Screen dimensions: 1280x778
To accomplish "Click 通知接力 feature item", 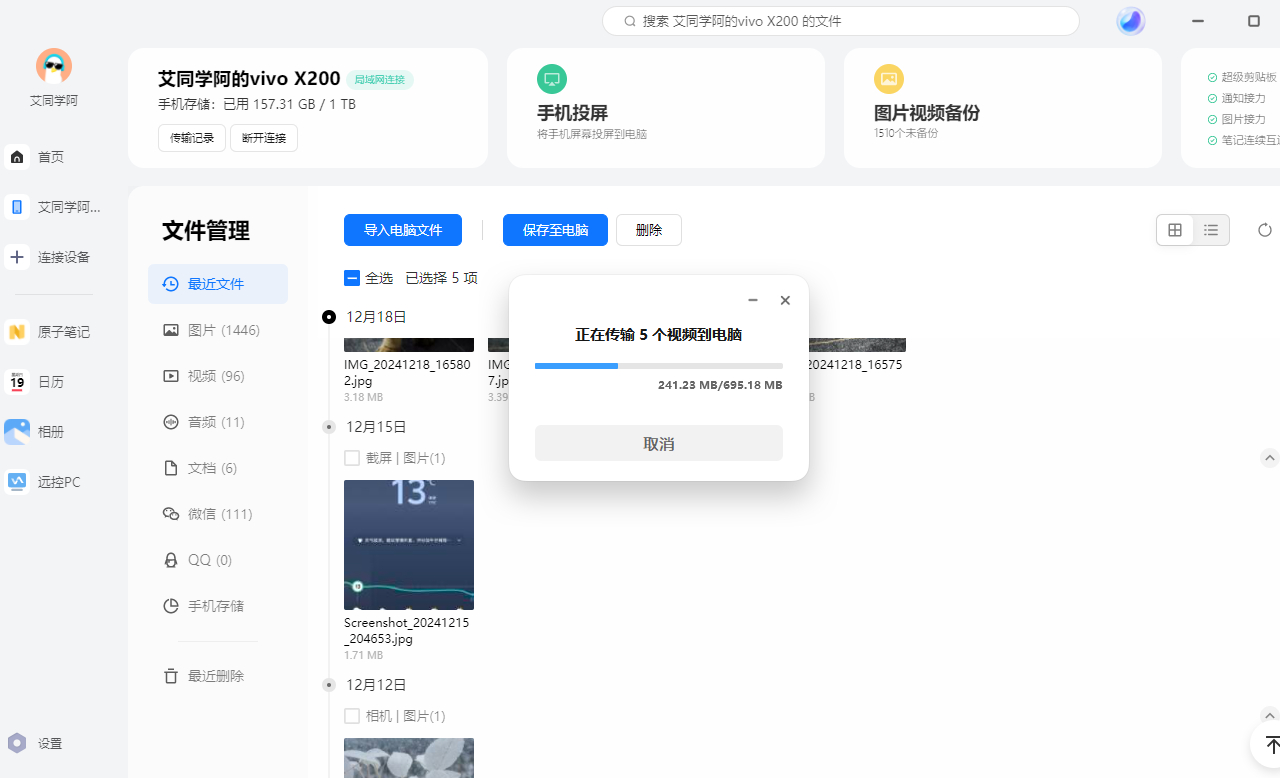I will (1236, 98).
